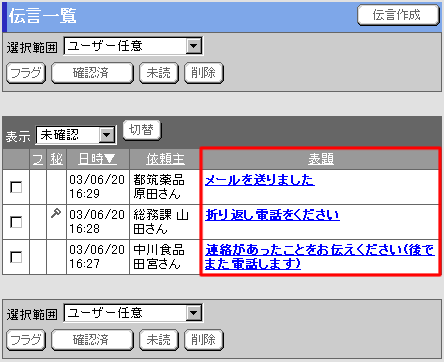The height and width of the screenshot is (362, 444).
Task: Sort by the フ flag column header
Action: [x=38, y=159]
